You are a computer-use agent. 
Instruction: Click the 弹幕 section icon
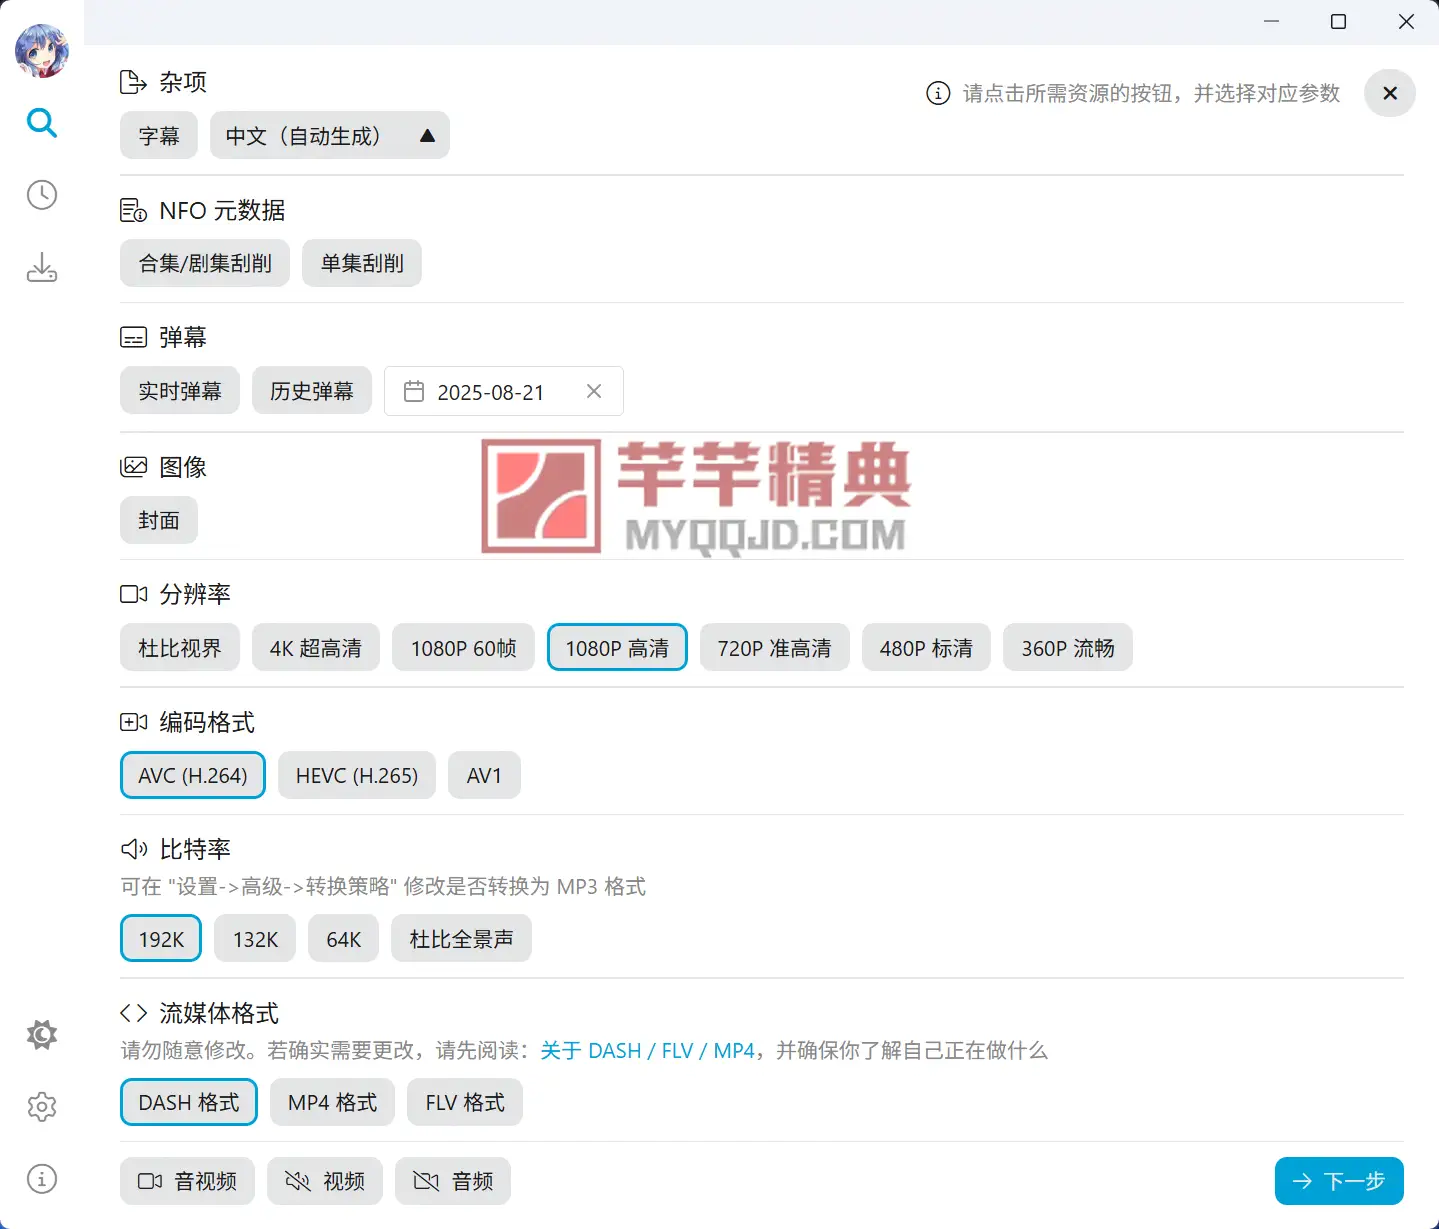[133, 337]
